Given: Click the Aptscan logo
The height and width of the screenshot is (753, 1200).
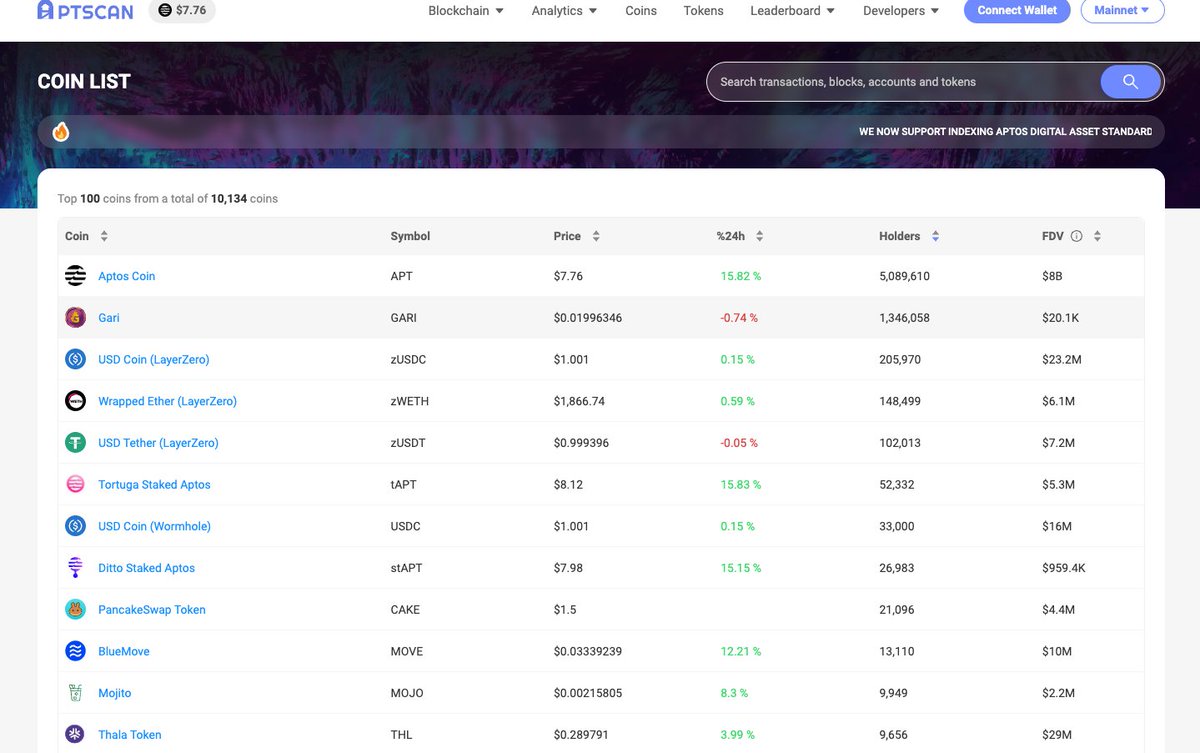Looking at the screenshot, I should click(85, 10).
